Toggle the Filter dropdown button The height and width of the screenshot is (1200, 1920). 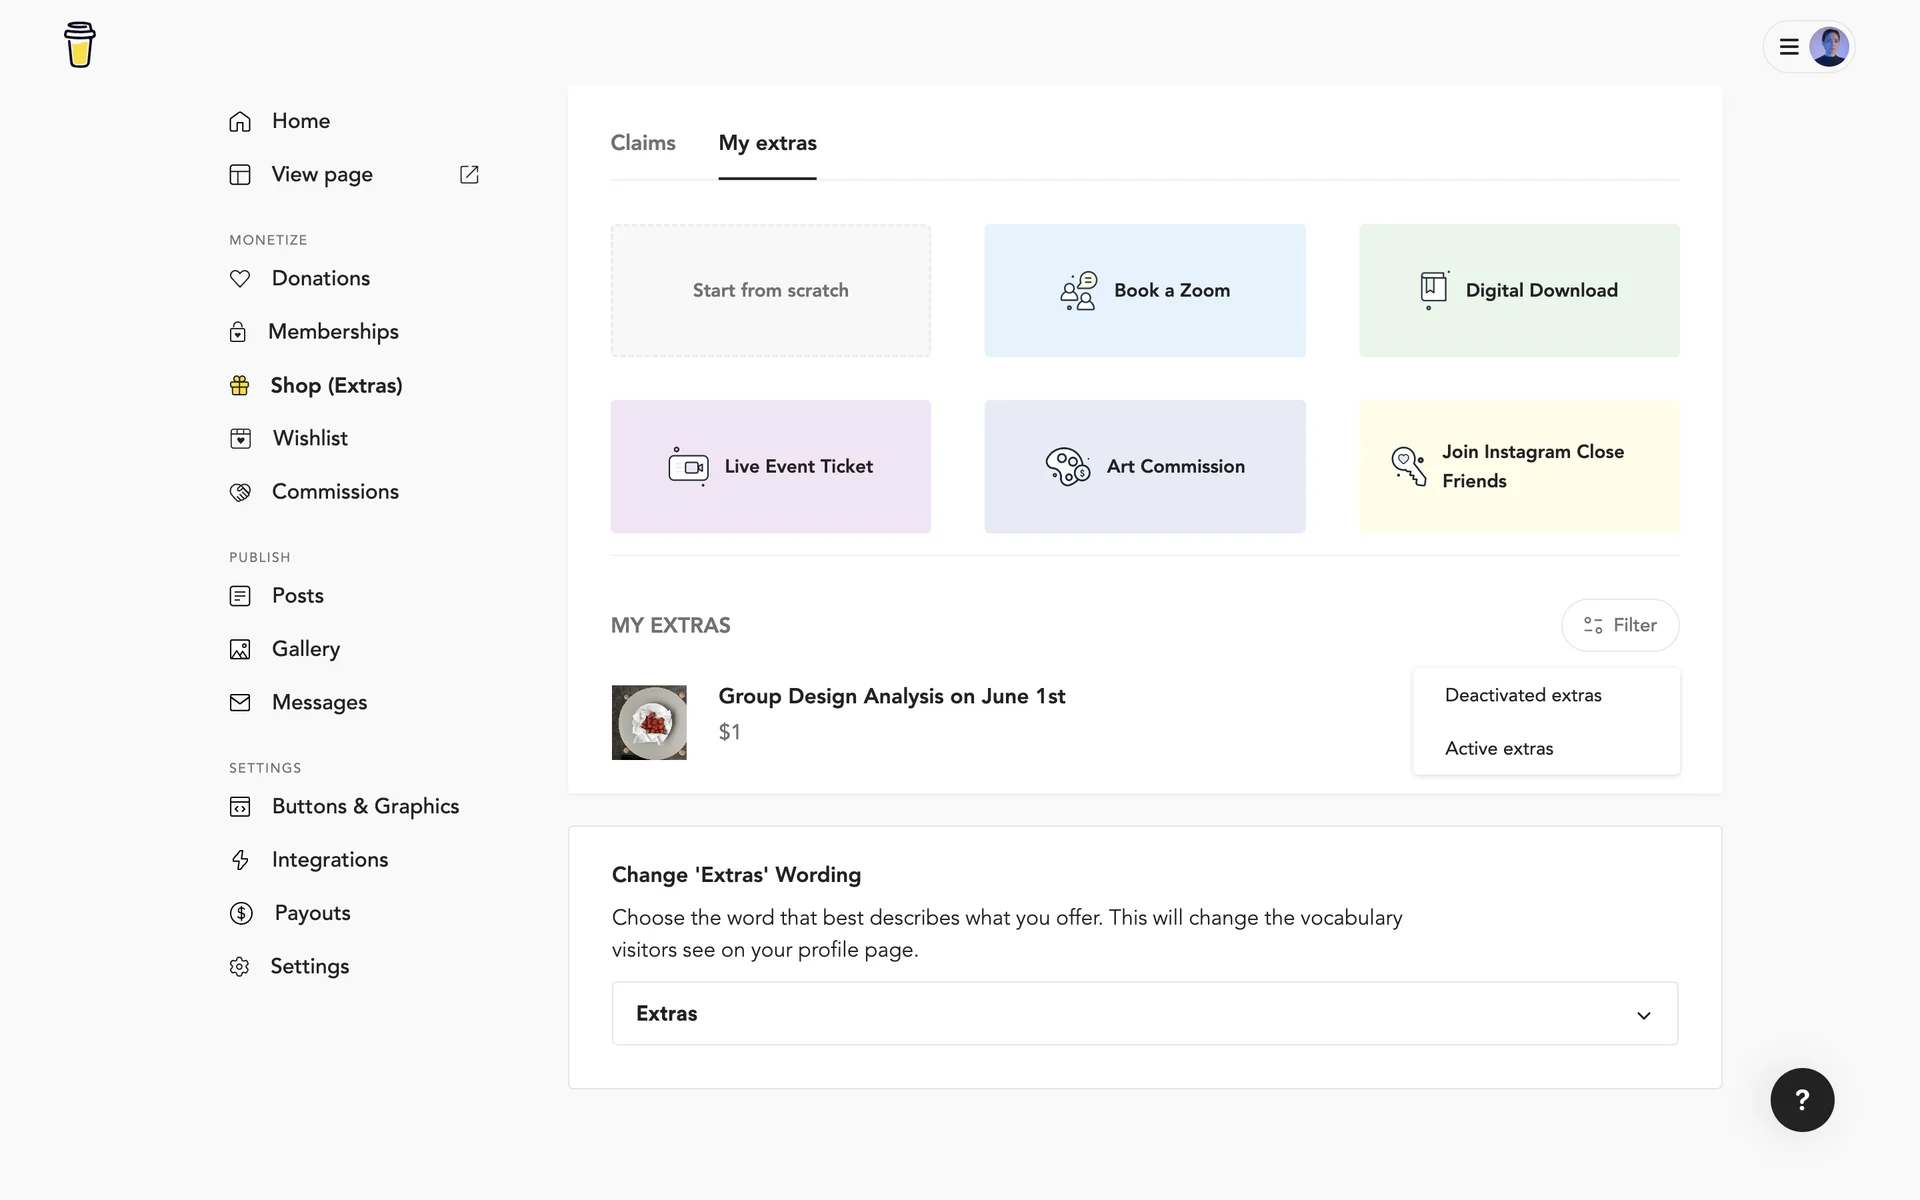1620,625
